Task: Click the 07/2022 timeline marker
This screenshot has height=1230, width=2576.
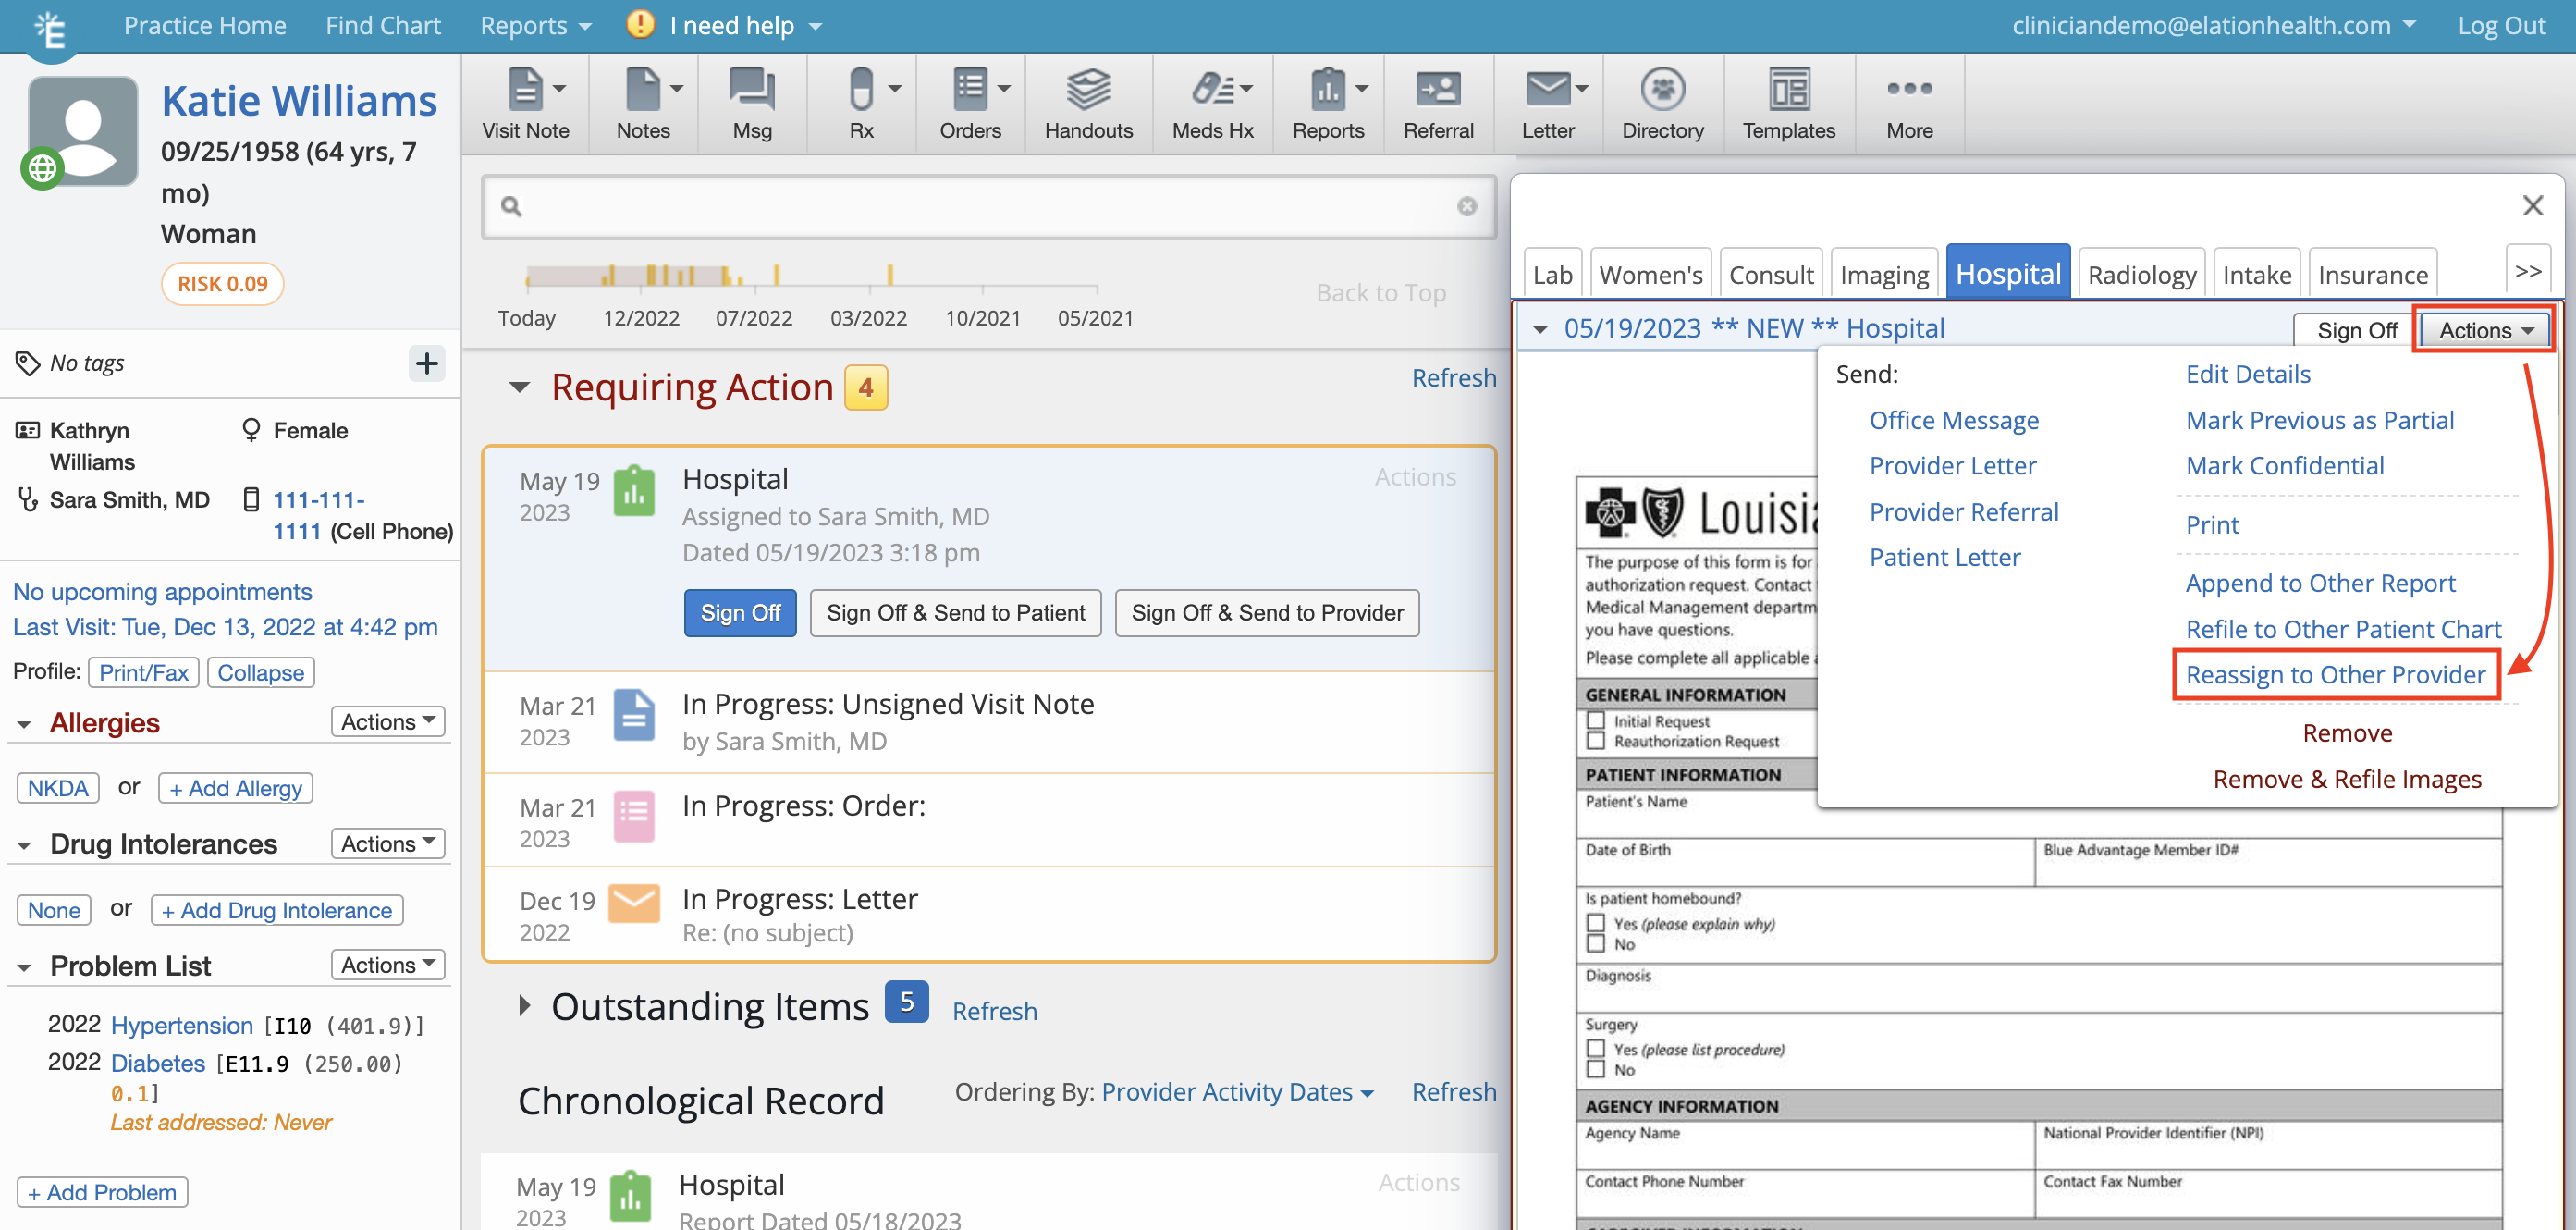Action: point(753,317)
